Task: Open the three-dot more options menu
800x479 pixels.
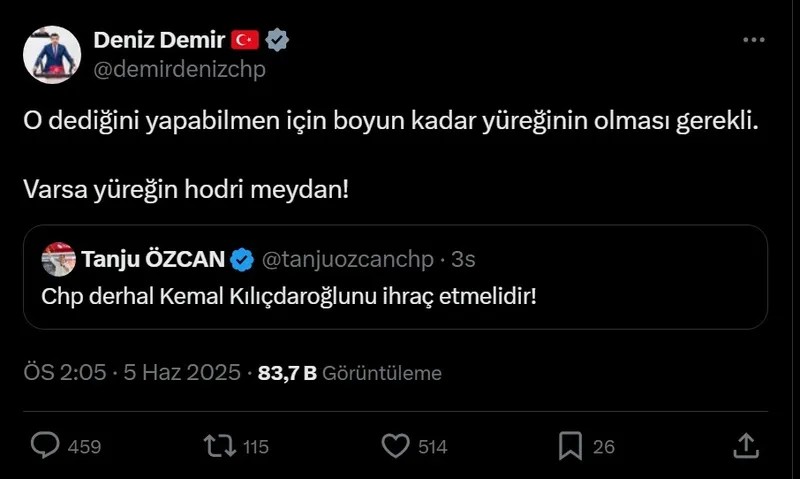Action: [x=753, y=40]
